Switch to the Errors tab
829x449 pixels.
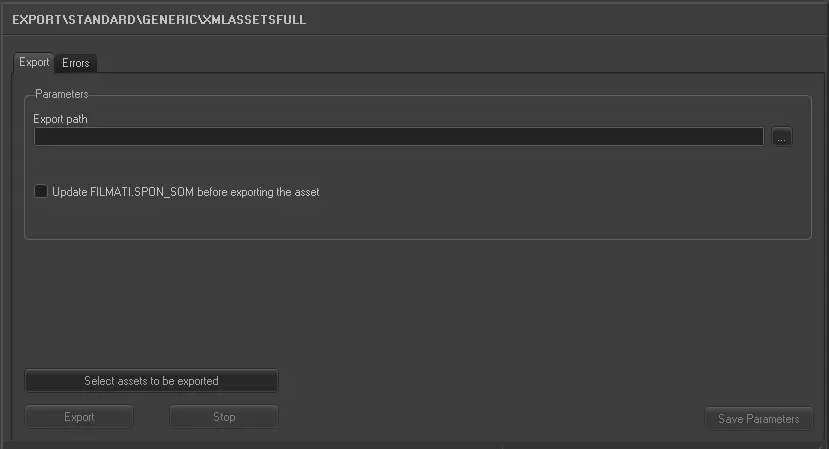click(76, 63)
